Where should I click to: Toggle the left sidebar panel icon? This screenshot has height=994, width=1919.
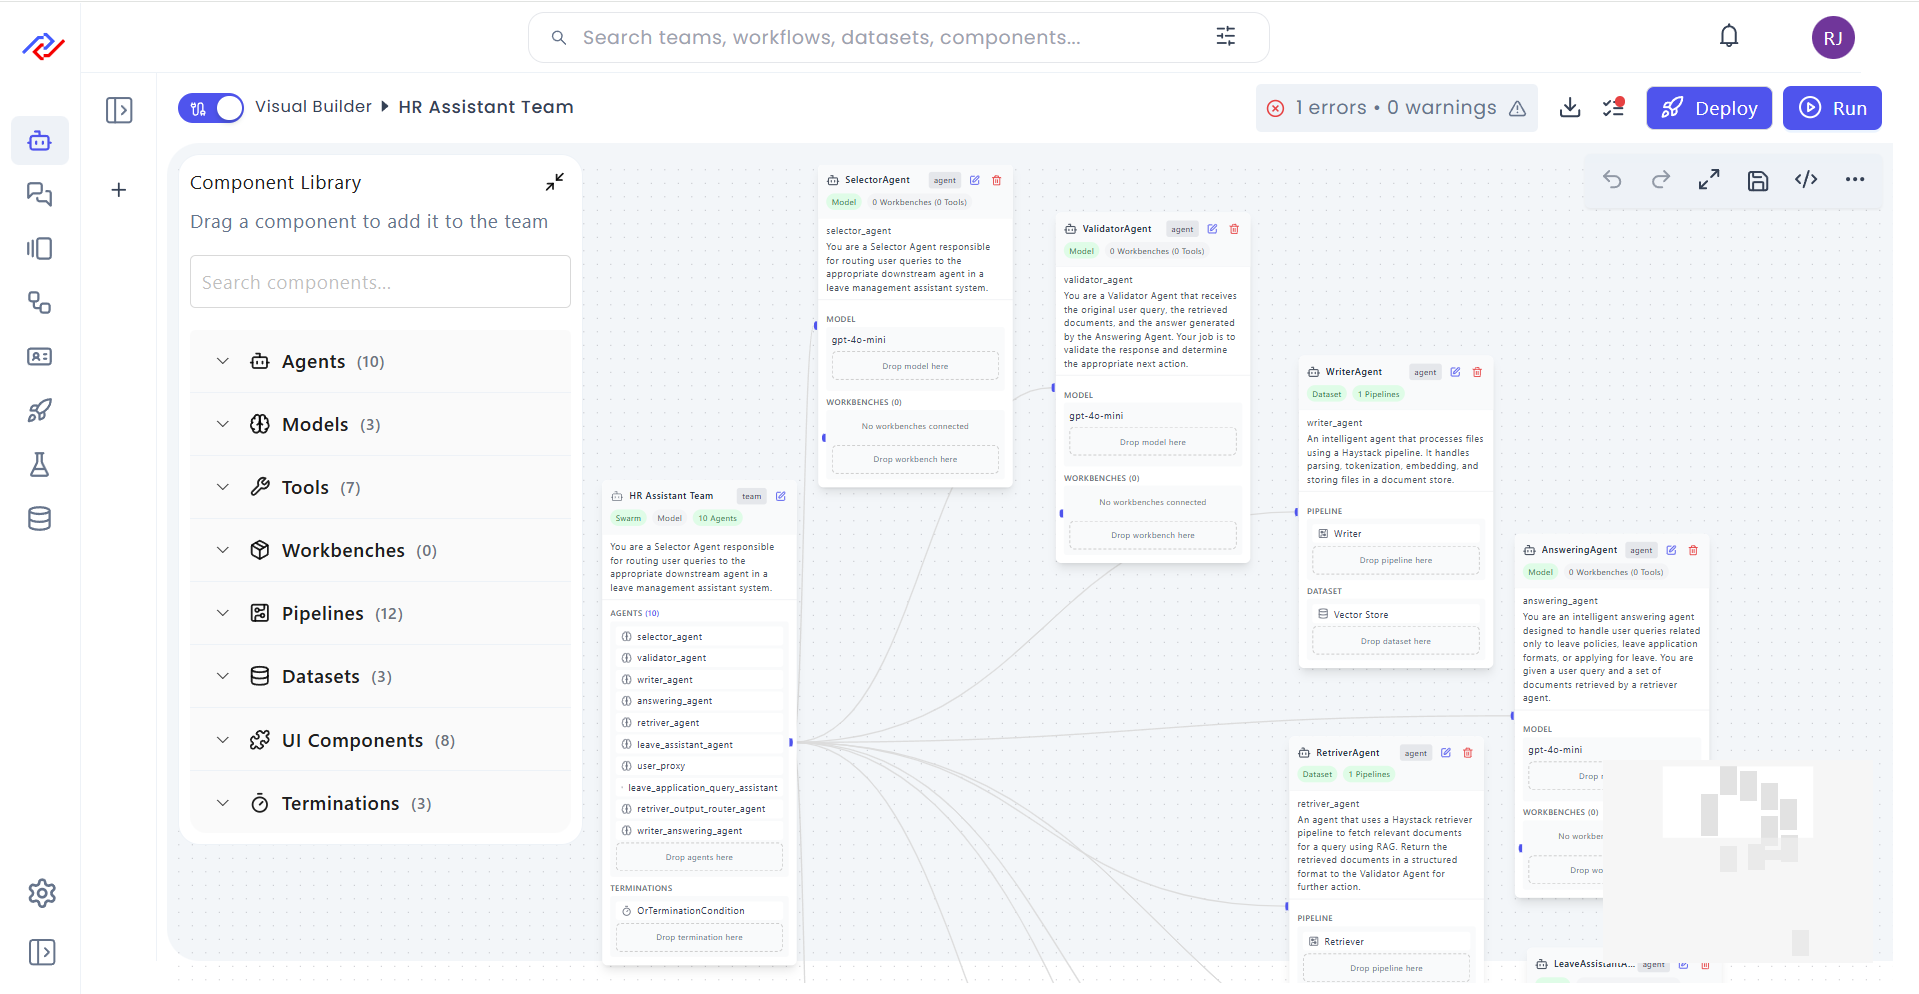click(119, 110)
